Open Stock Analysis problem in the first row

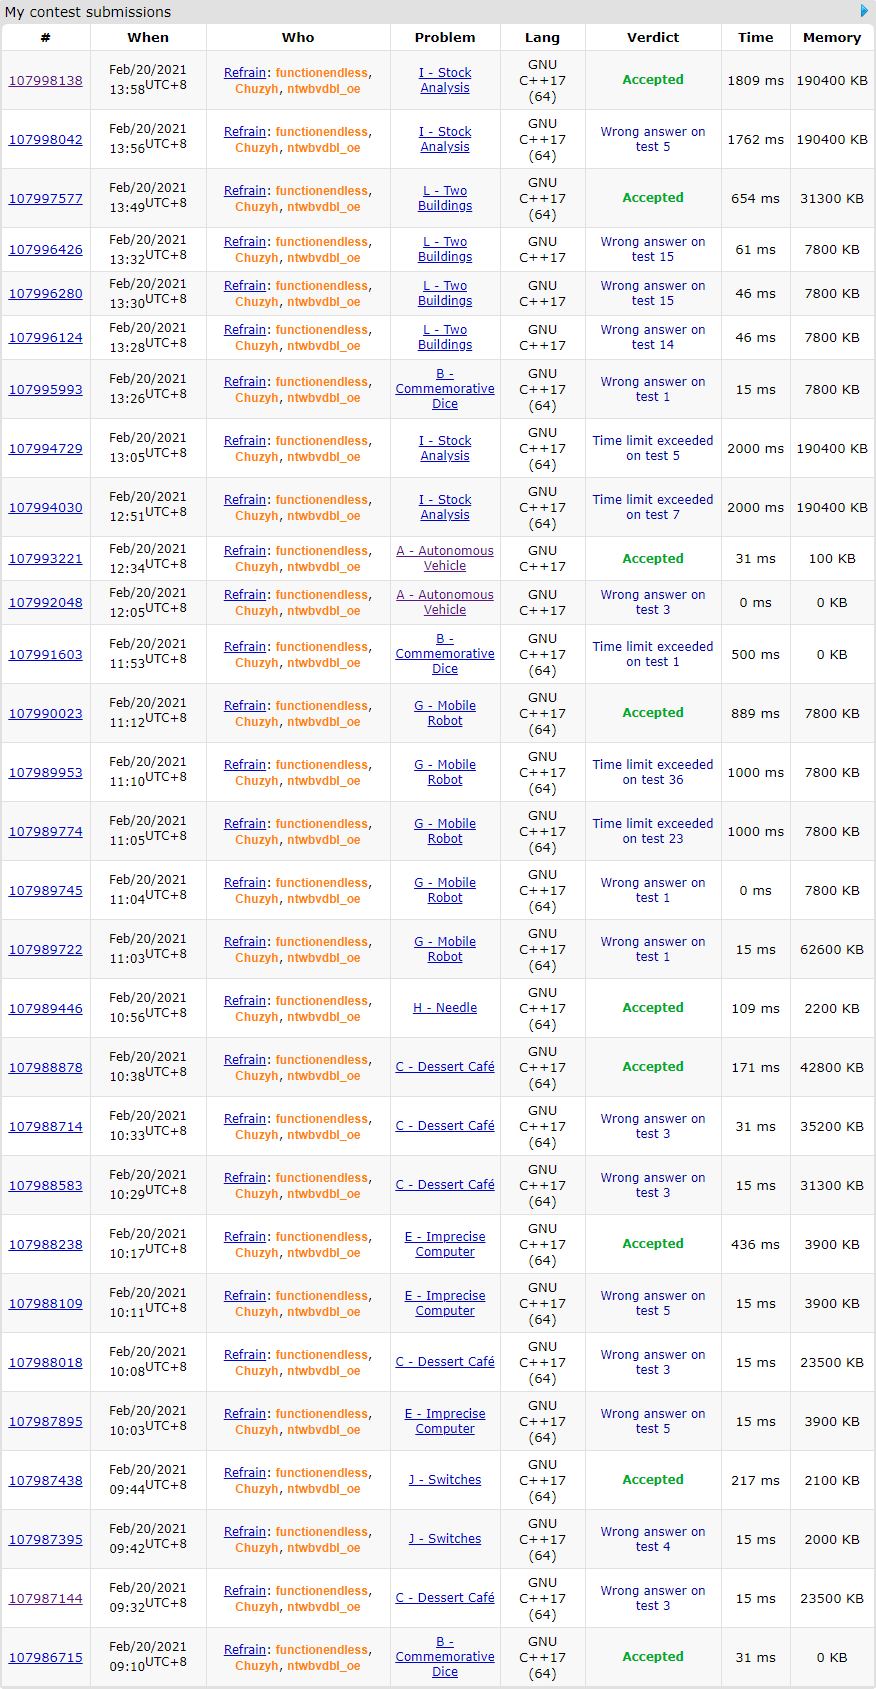tap(445, 80)
